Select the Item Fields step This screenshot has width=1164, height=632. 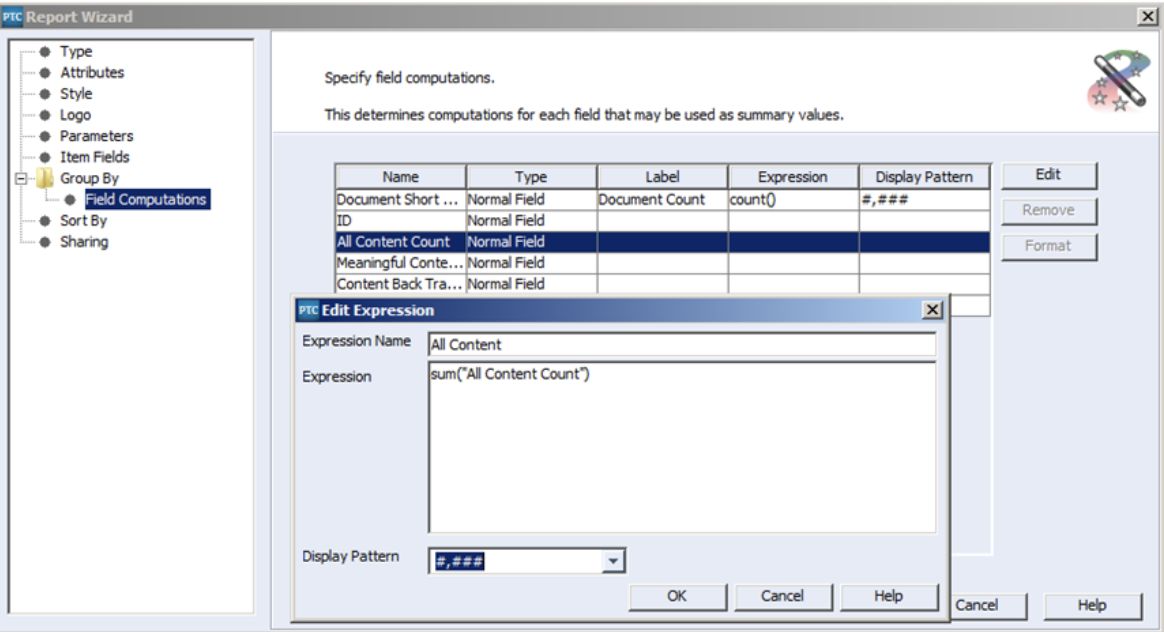coord(94,157)
